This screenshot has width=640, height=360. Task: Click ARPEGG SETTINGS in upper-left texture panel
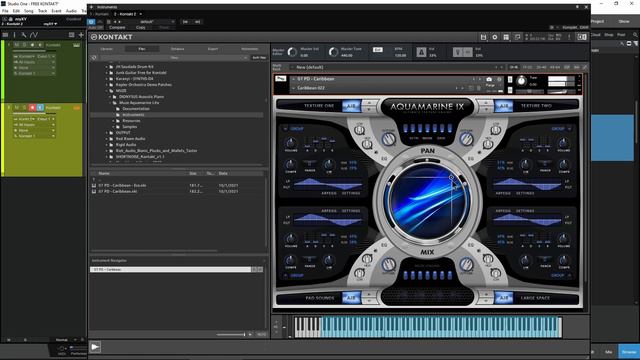340,193
